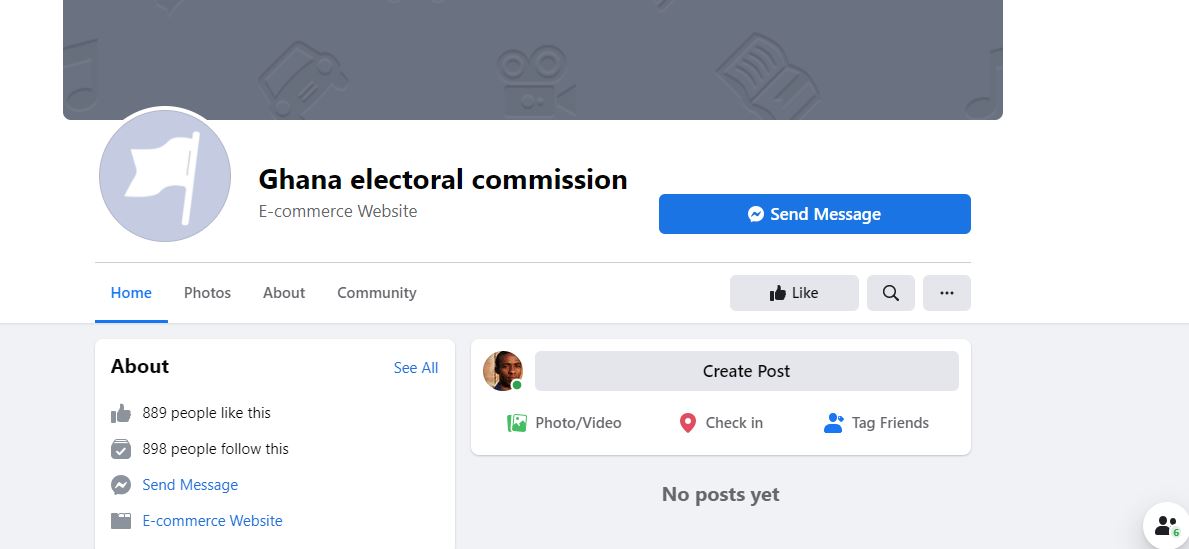
Task: Open the E-commerce Website link in About
Action: [x=212, y=521]
